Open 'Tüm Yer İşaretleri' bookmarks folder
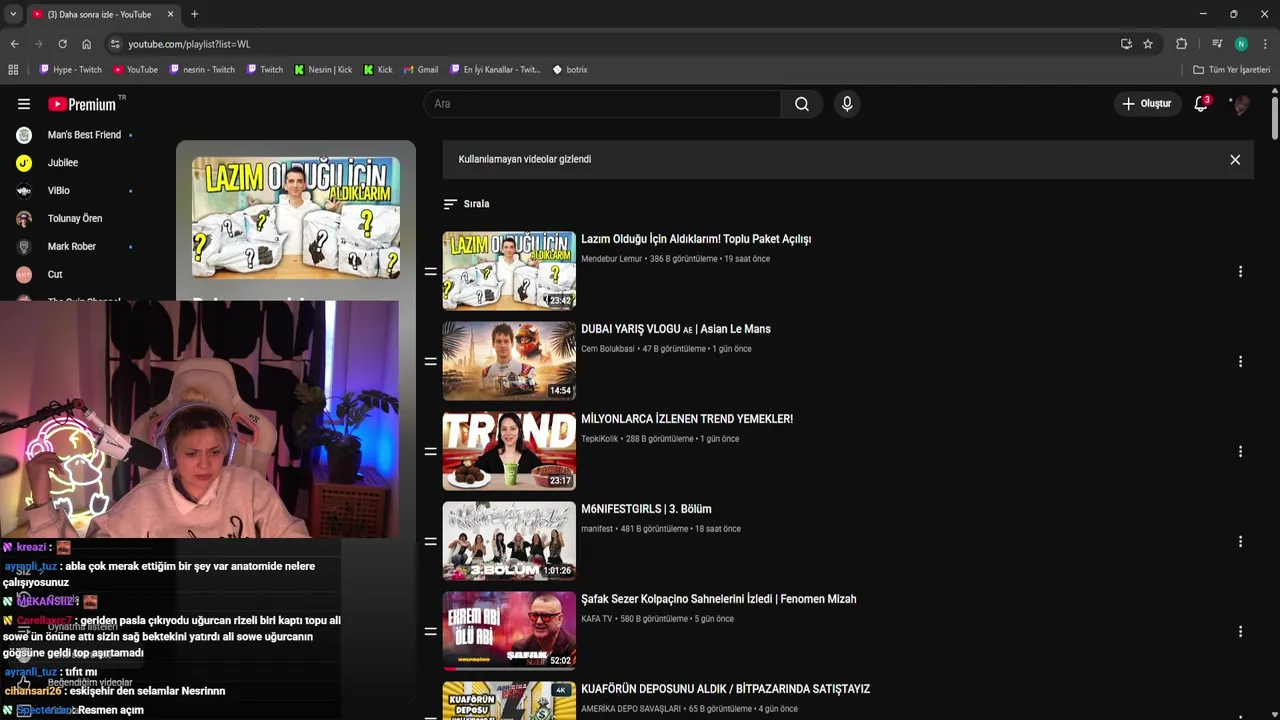 click(x=1231, y=70)
